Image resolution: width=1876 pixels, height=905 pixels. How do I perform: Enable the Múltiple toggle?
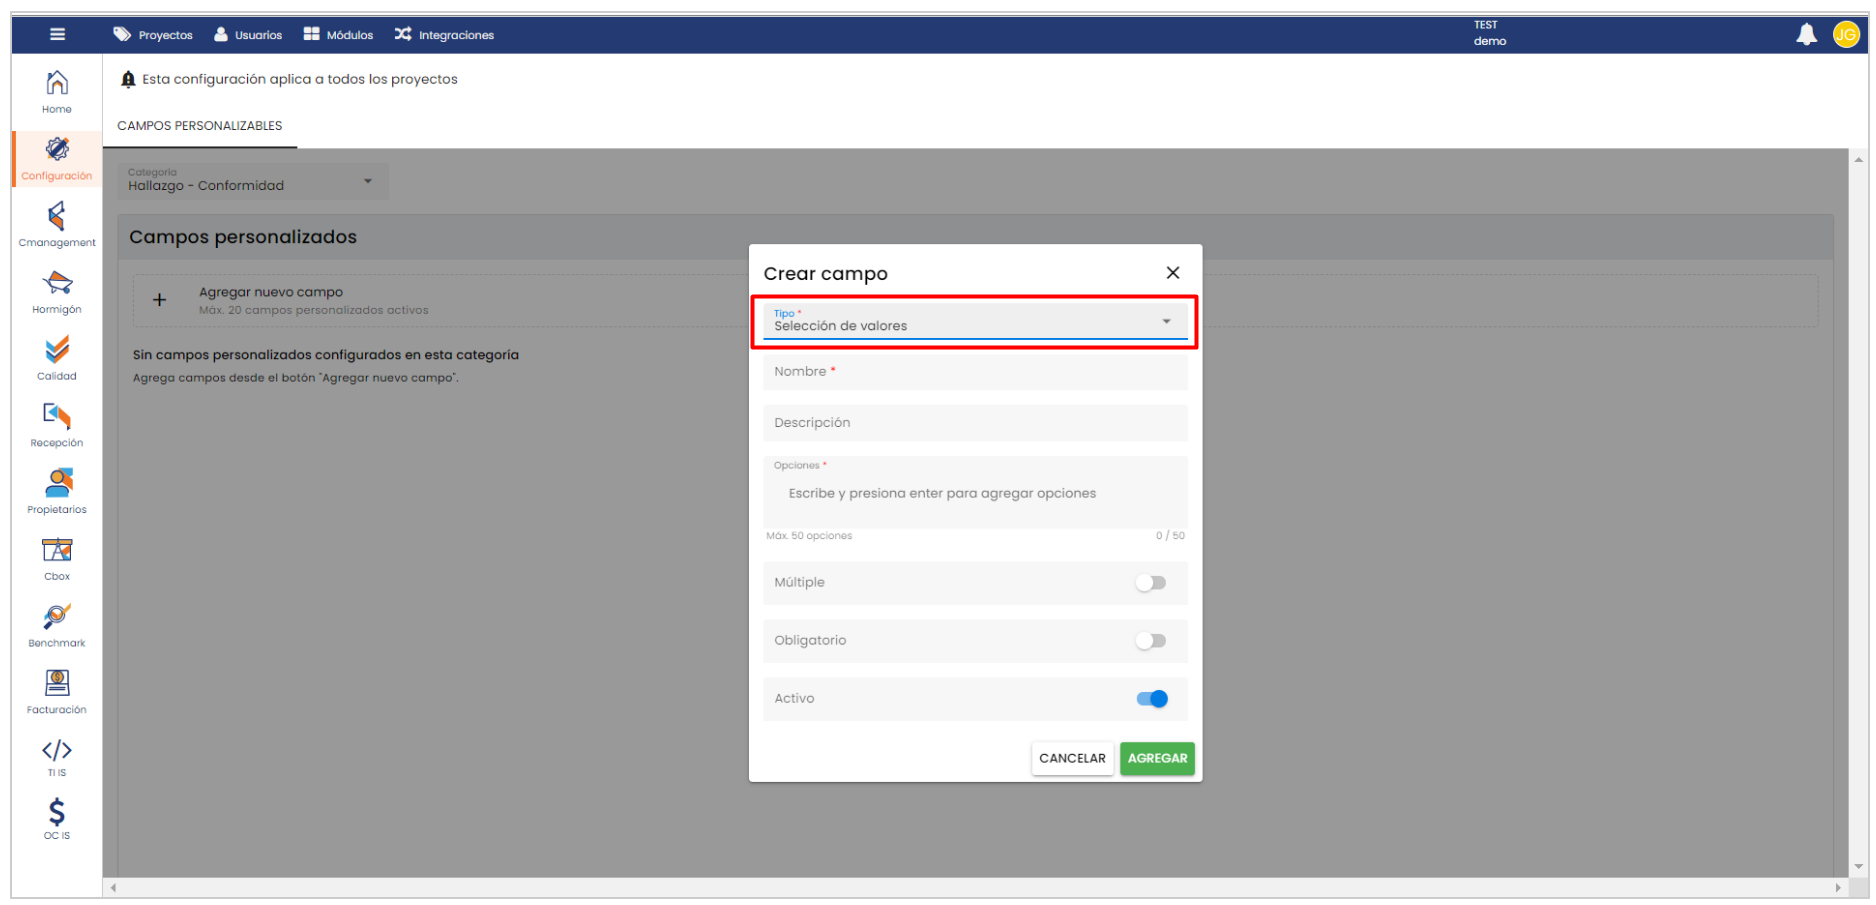(x=1151, y=583)
